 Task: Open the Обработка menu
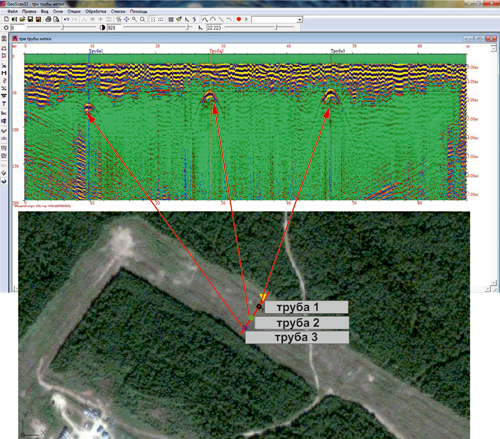96,11
